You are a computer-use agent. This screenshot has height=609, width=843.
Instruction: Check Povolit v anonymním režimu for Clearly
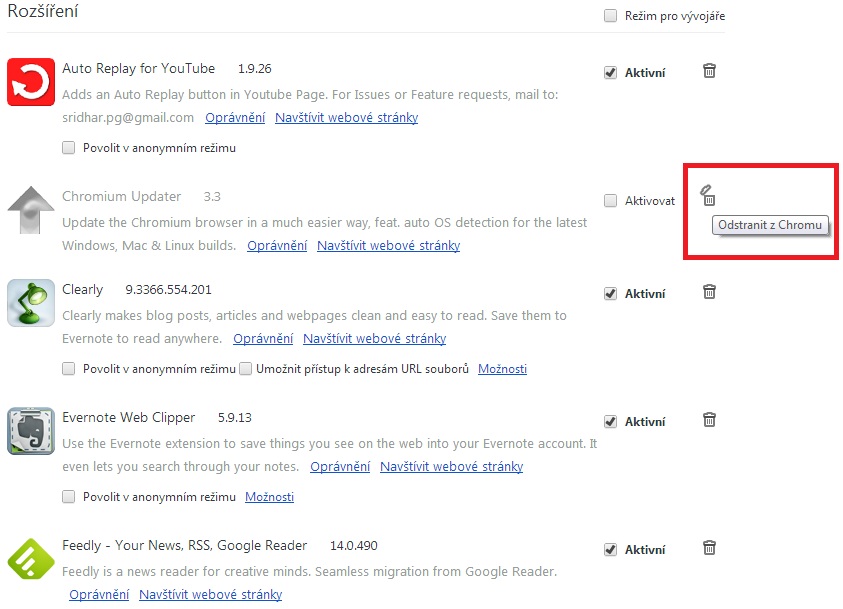pyautogui.click(x=68, y=369)
